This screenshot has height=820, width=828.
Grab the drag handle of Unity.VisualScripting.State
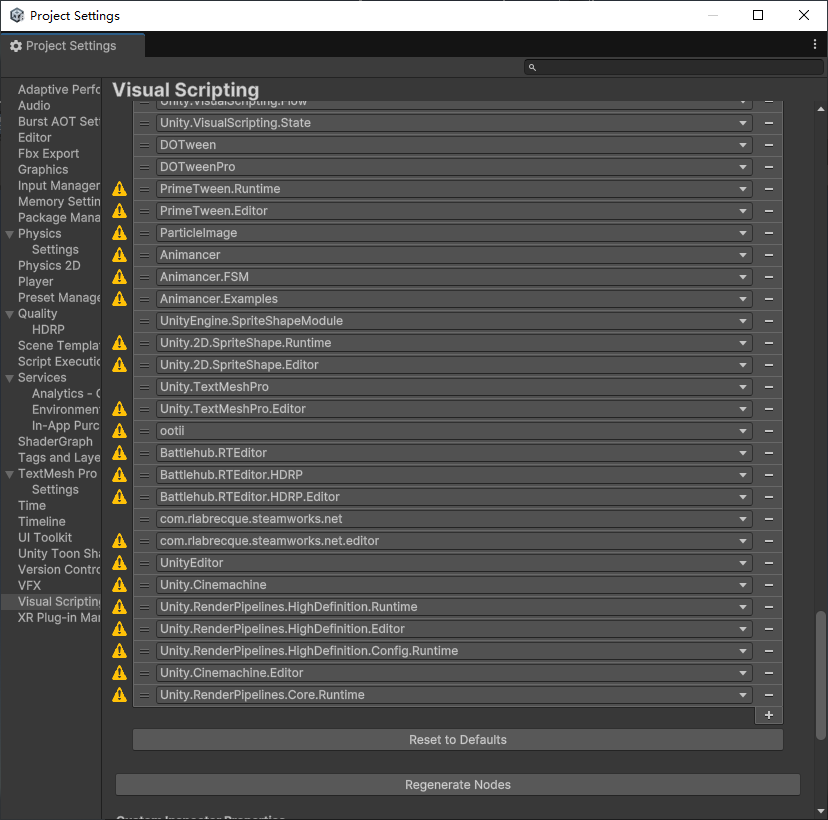tap(144, 123)
